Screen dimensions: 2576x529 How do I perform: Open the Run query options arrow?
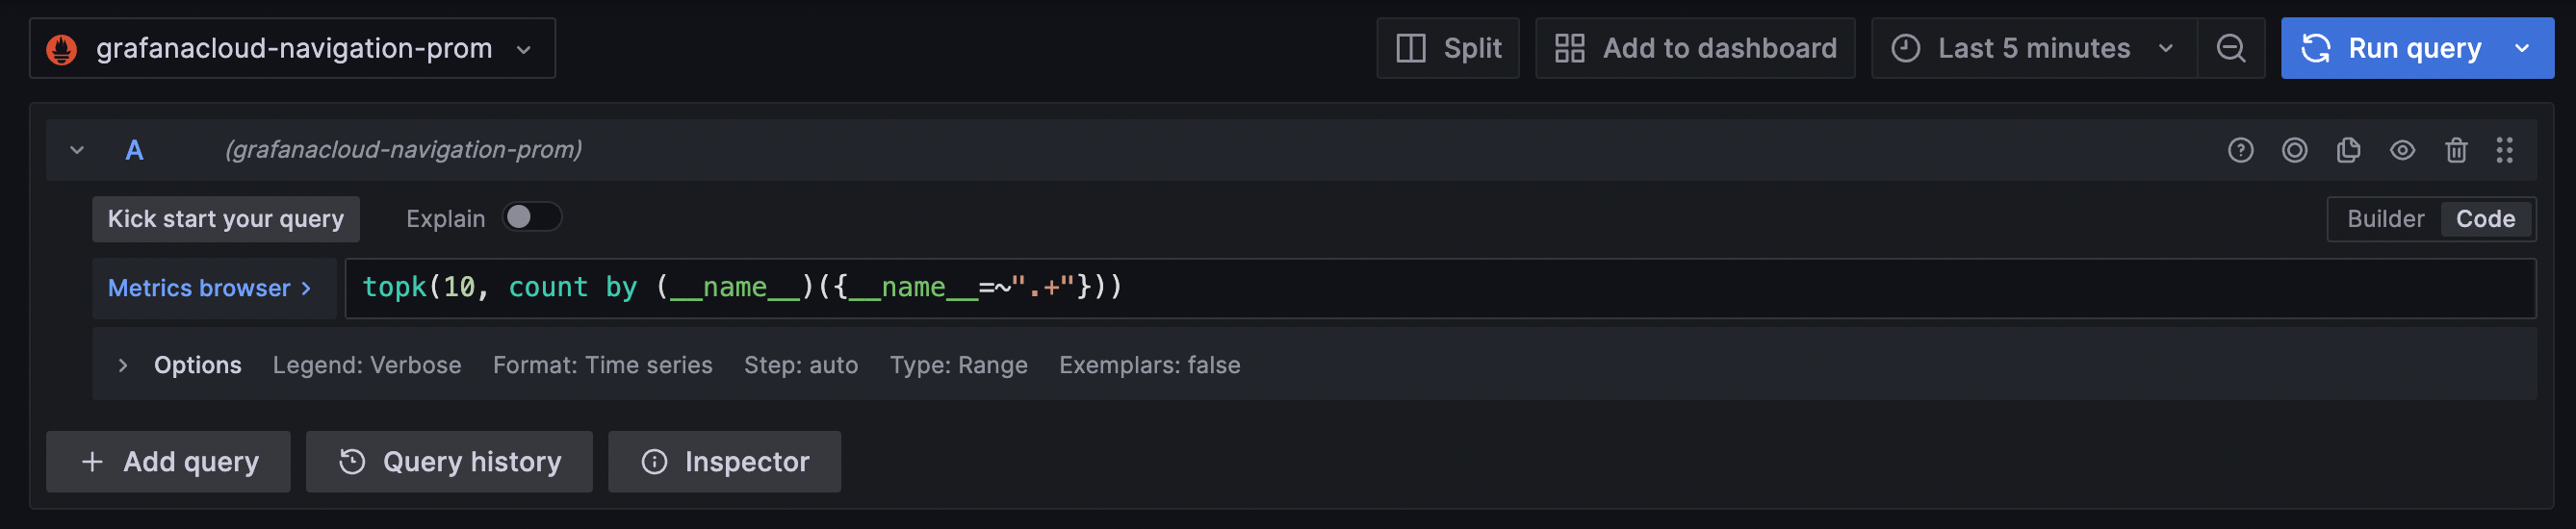tap(2523, 48)
